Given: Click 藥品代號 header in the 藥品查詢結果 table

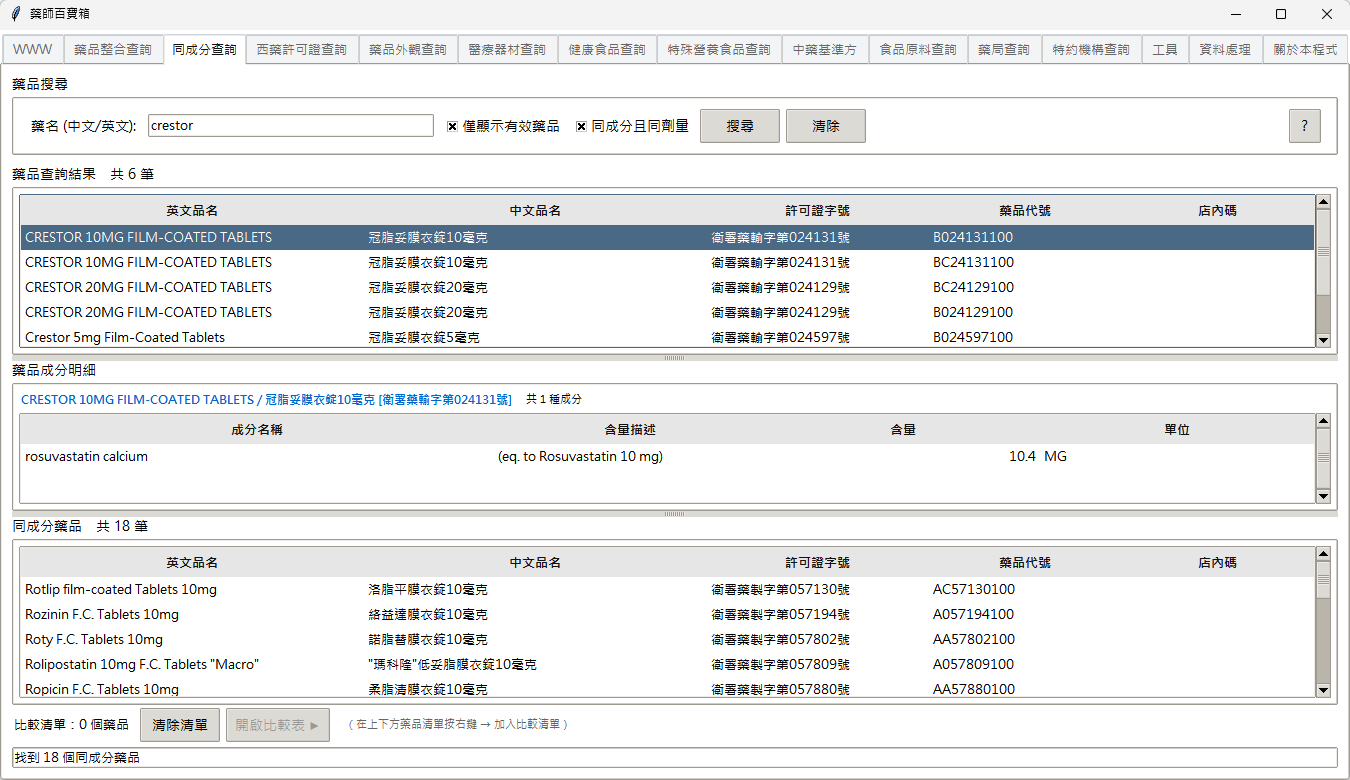Looking at the screenshot, I should point(1025,211).
